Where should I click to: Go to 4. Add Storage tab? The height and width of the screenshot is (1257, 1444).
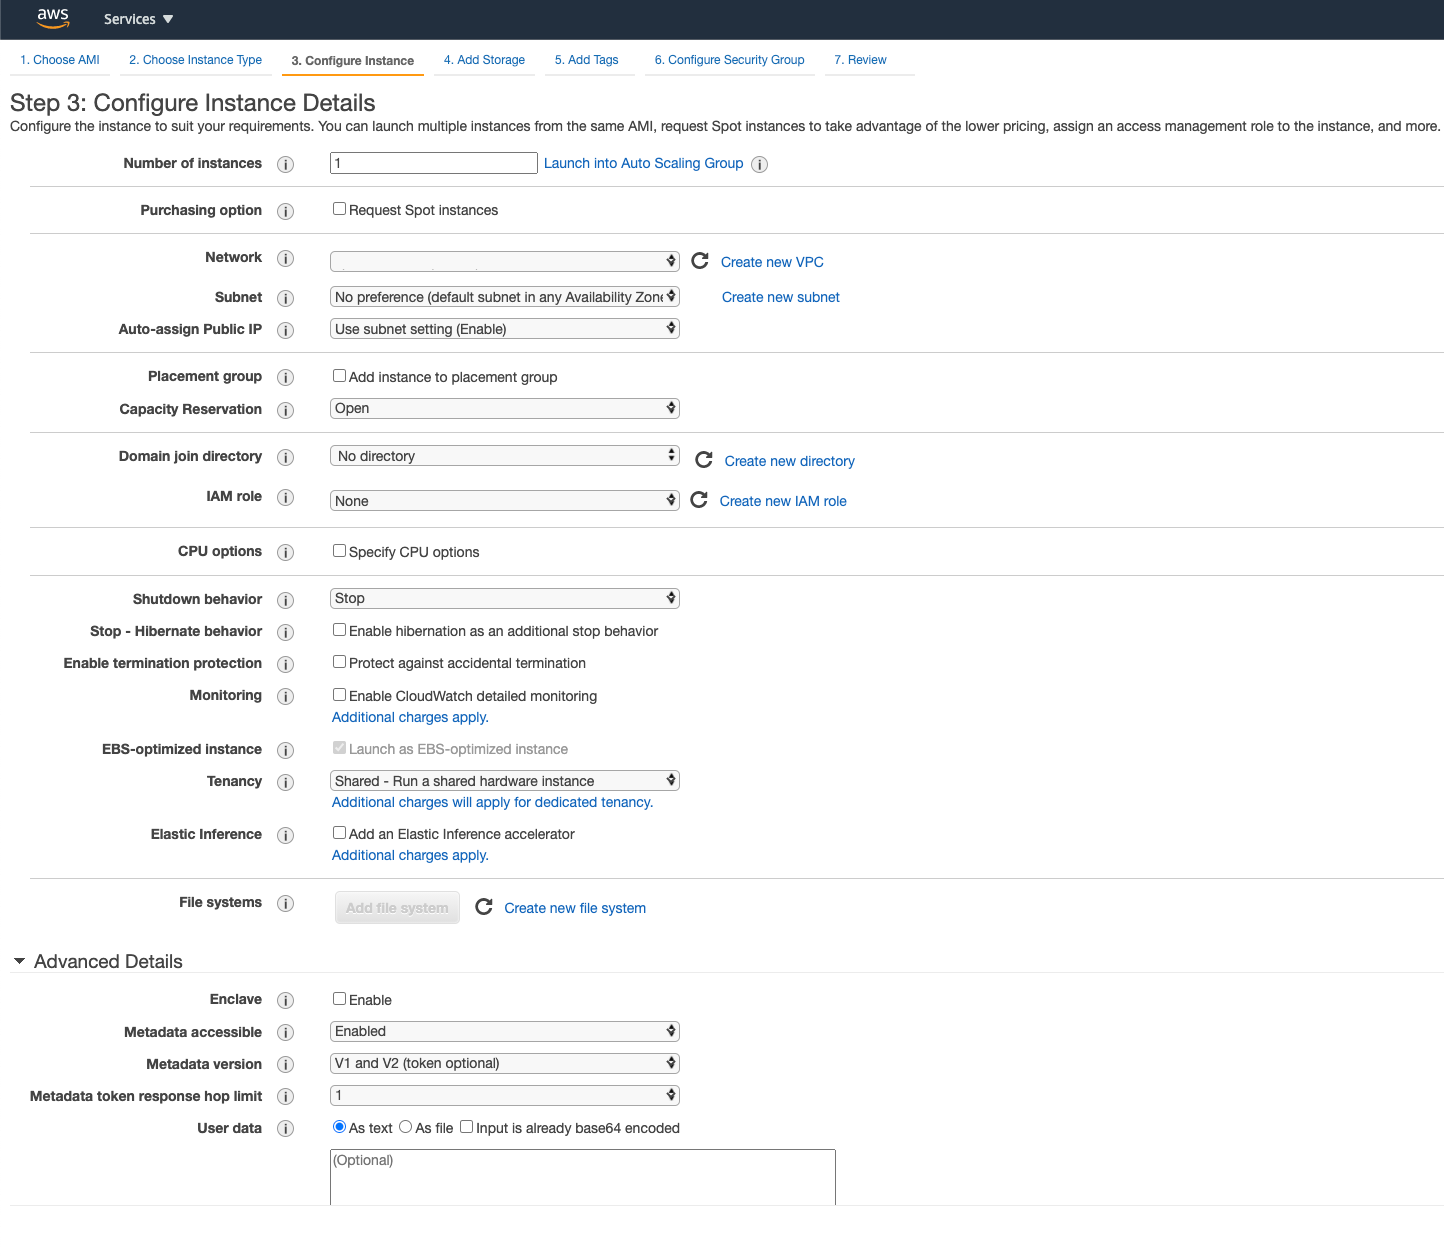tap(484, 60)
